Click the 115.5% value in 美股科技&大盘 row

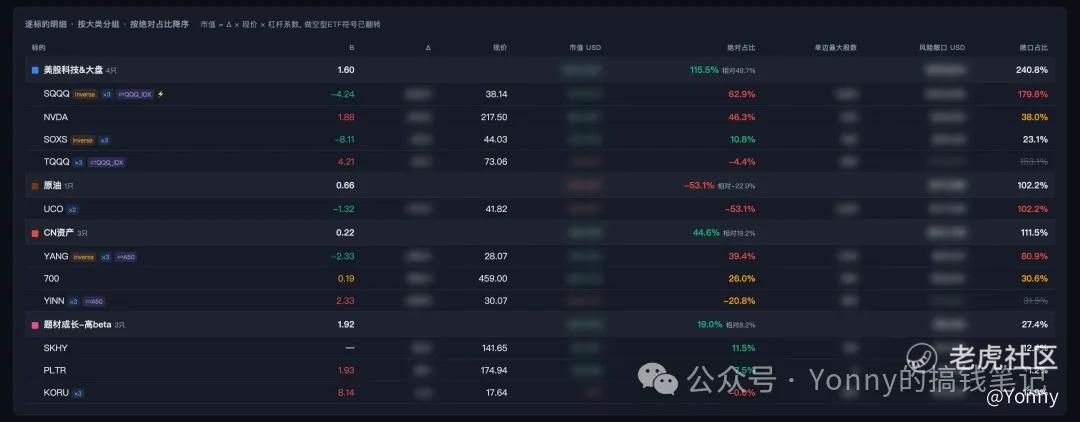(705, 70)
